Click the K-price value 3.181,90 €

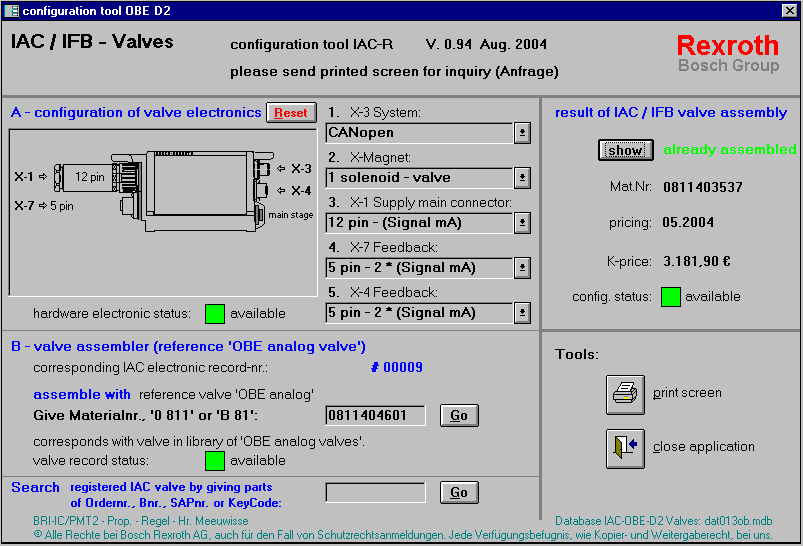(696, 261)
